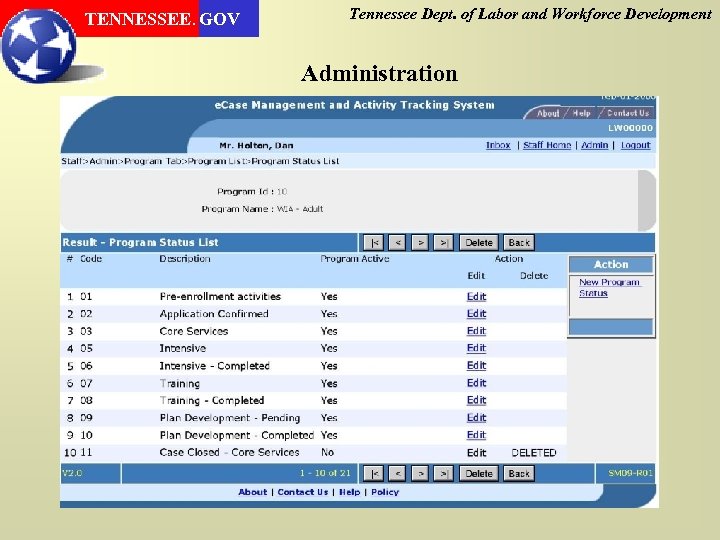This screenshot has height=540, width=720.
Task: Click the Program Active column header
Action: (354, 259)
